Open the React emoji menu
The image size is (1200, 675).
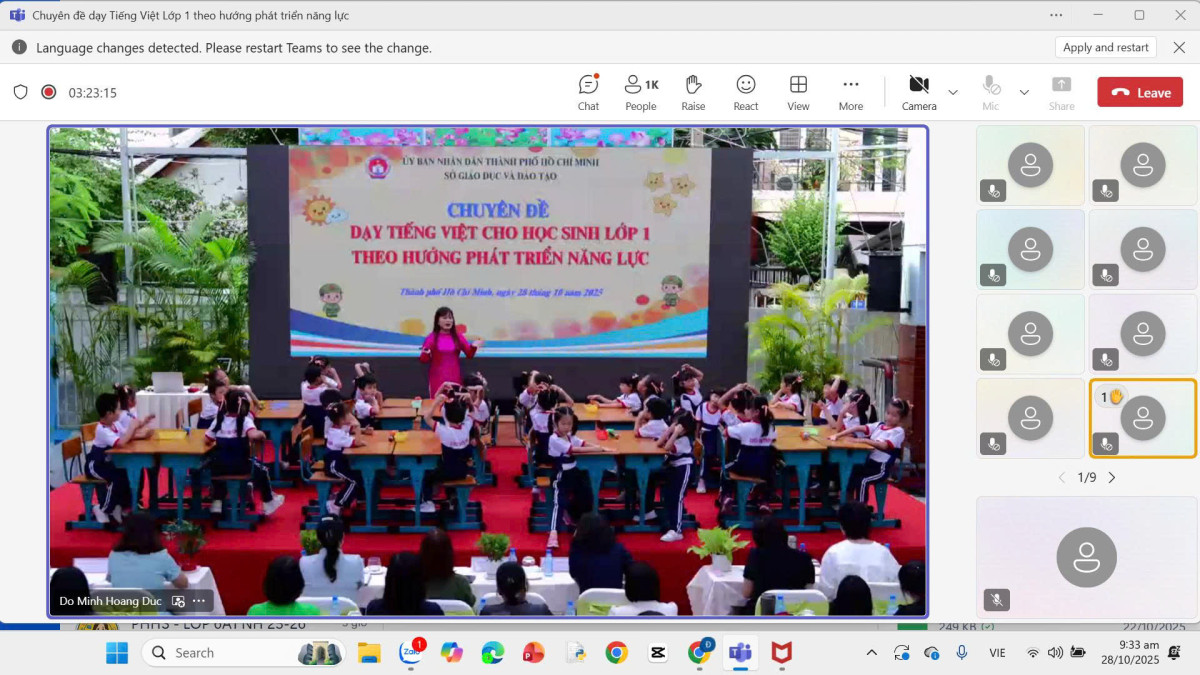(746, 92)
